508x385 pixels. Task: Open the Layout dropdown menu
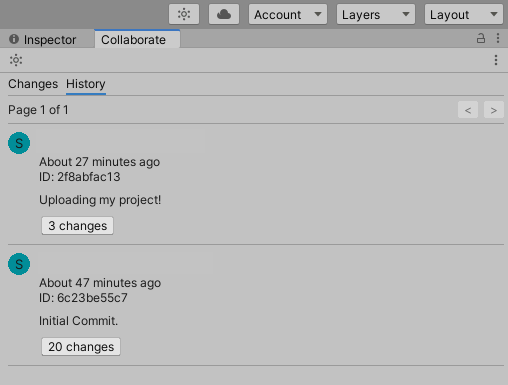464,14
